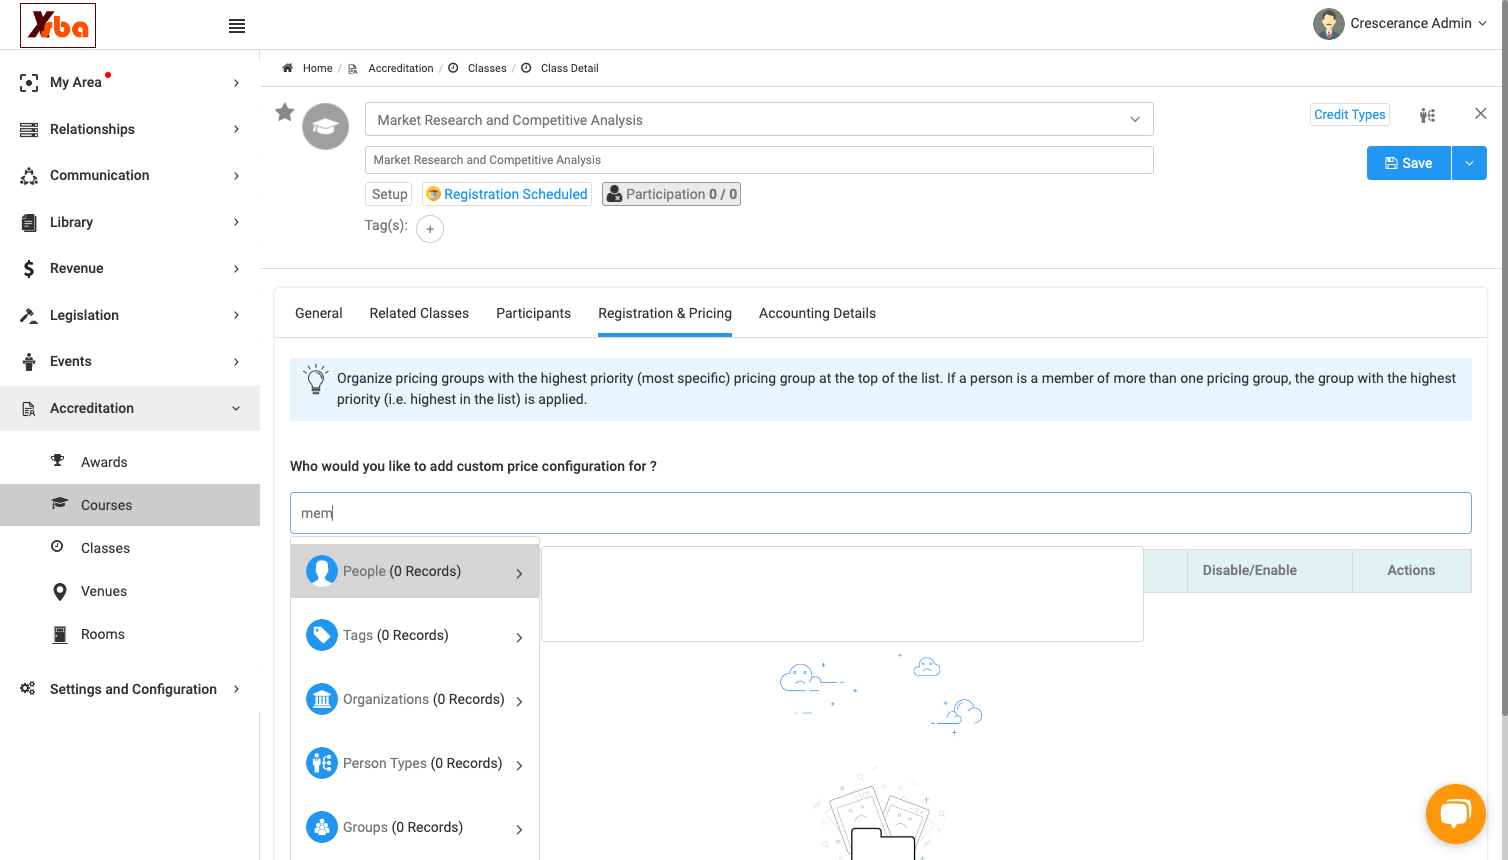Select Person Types (0 Records) result
This screenshot has height=860, width=1508.
(x=415, y=763)
